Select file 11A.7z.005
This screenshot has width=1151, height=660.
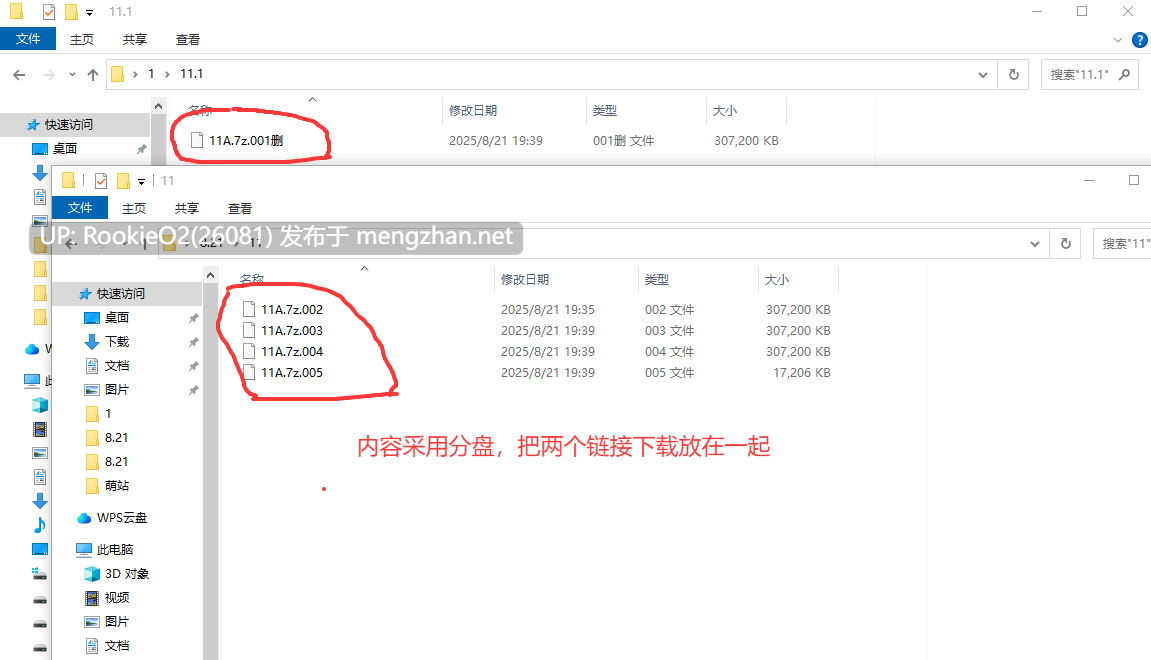coord(291,373)
